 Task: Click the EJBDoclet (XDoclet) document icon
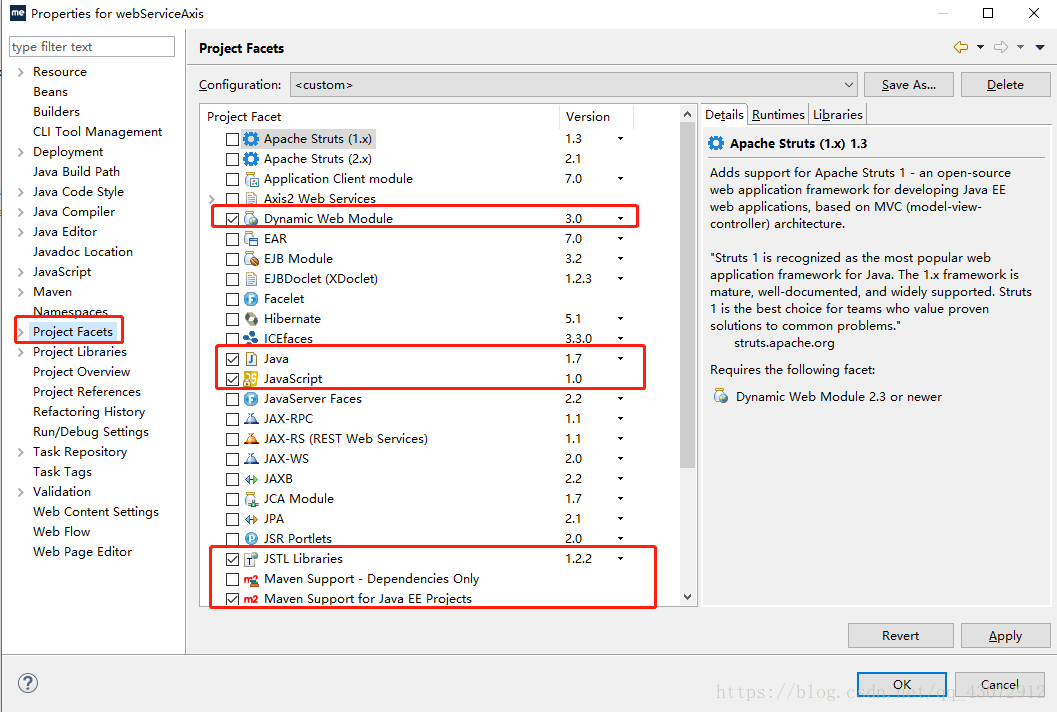click(x=251, y=279)
